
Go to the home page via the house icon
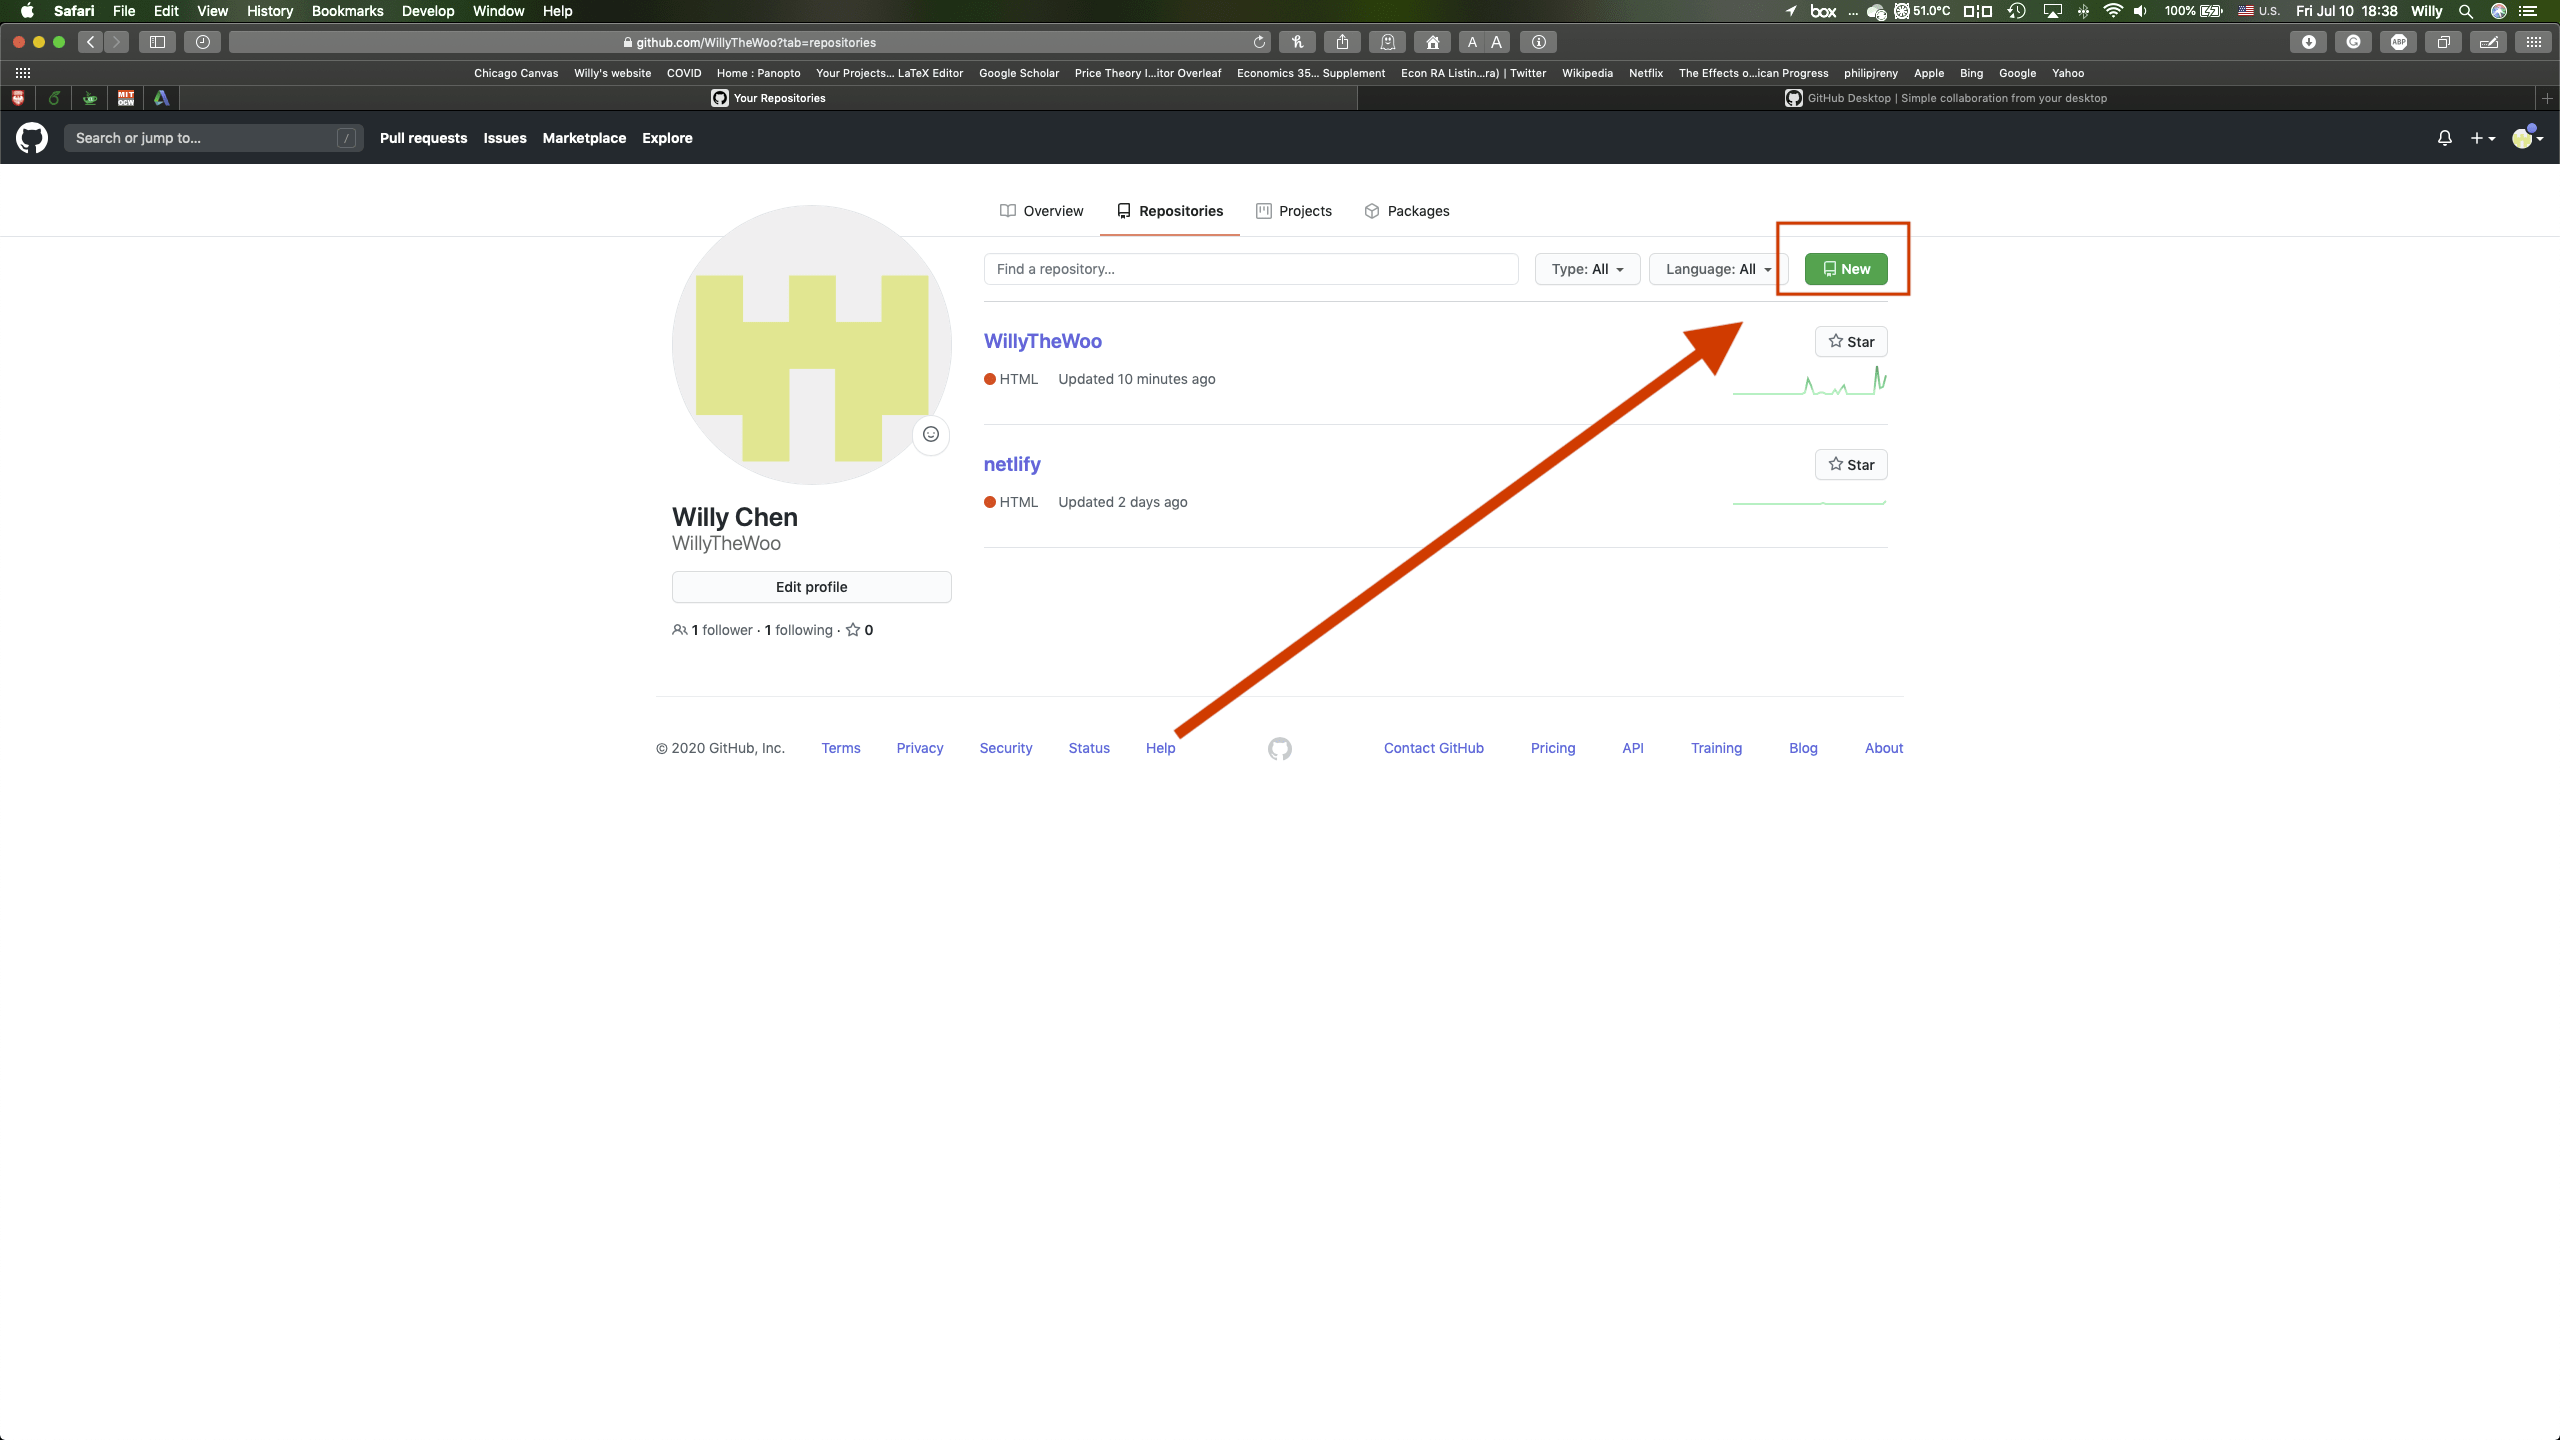tap(1433, 42)
